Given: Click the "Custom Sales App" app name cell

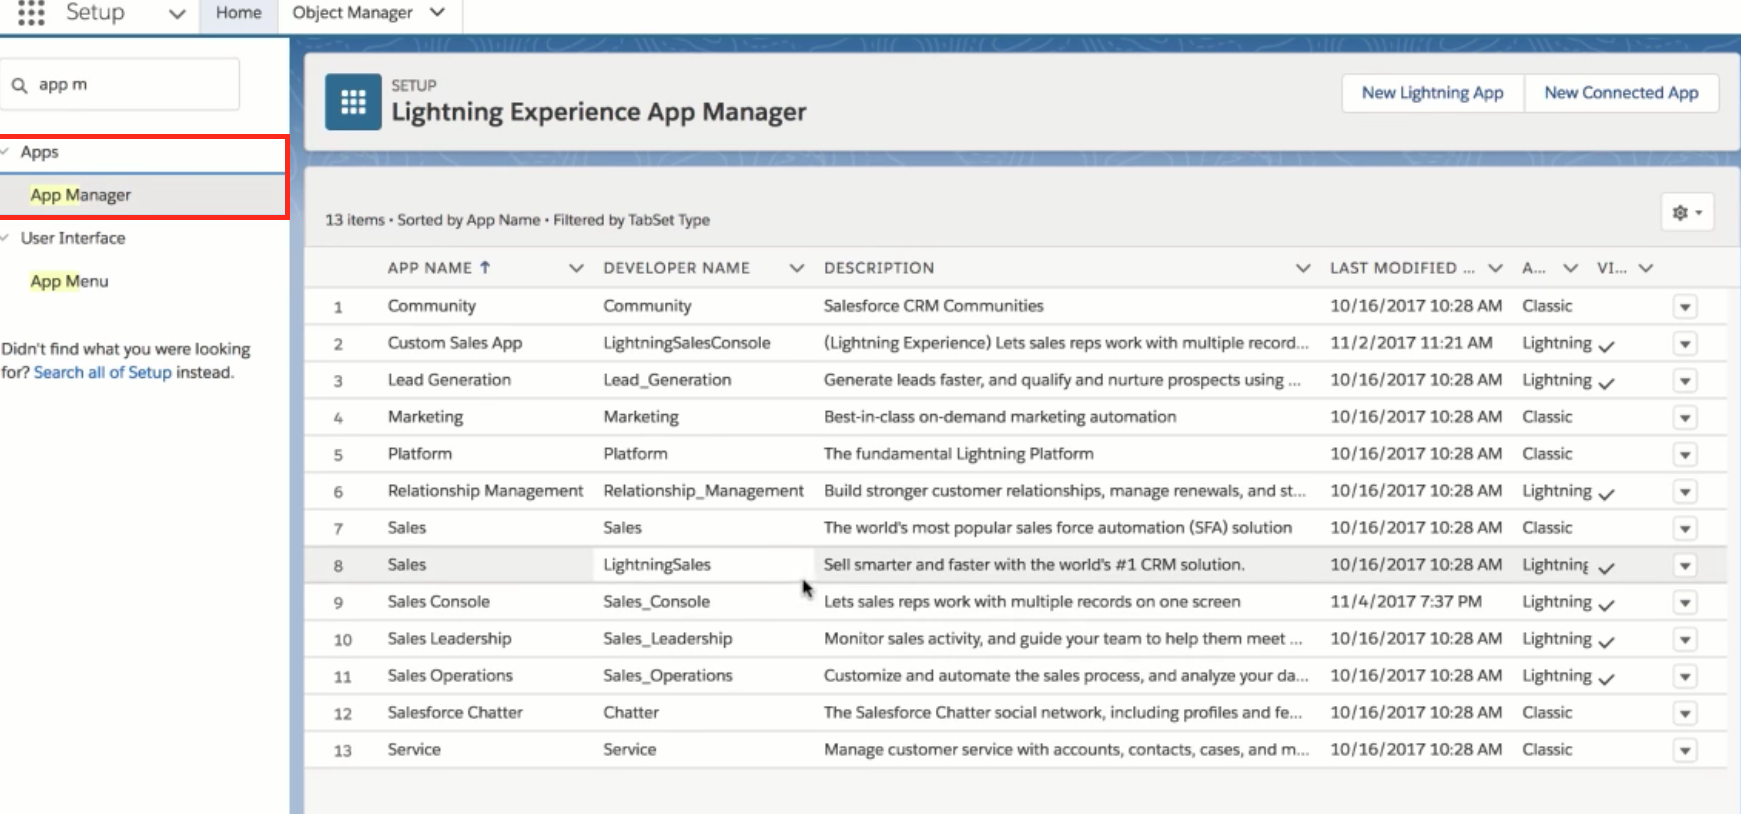Looking at the screenshot, I should click(455, 343).
